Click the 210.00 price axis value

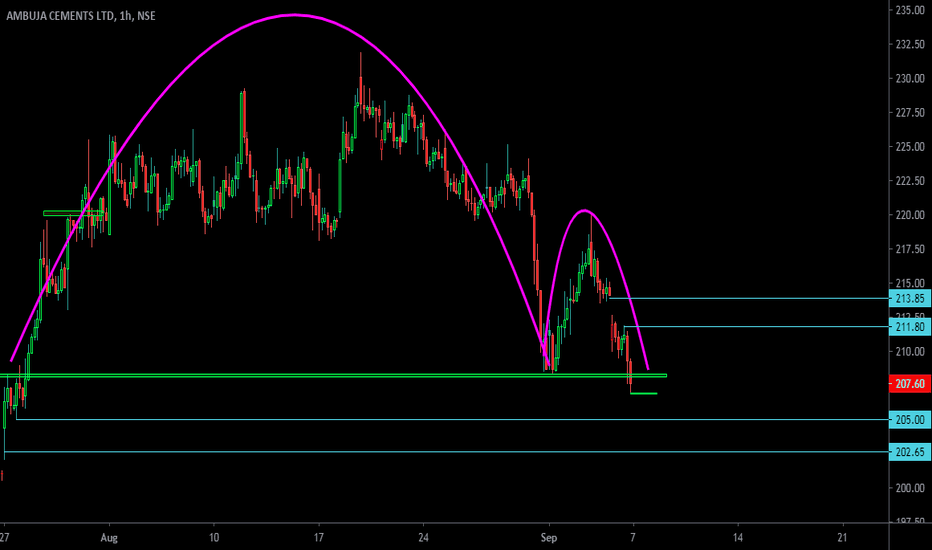910,351
